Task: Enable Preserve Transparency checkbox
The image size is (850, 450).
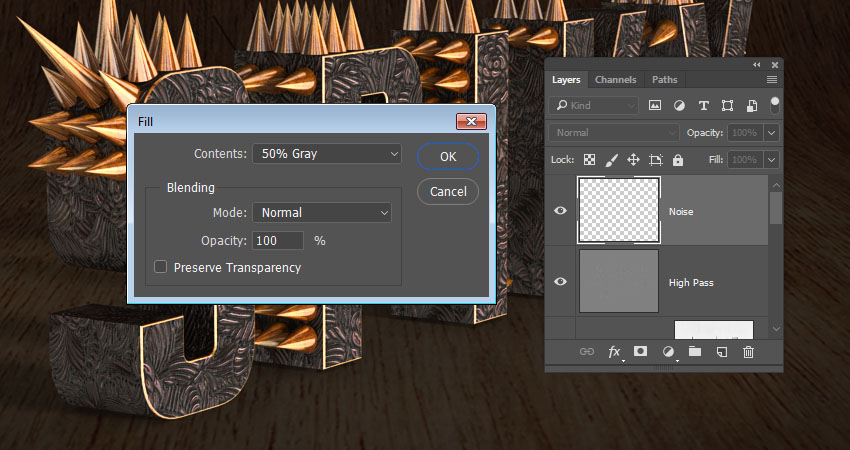Action: point(160,267)
